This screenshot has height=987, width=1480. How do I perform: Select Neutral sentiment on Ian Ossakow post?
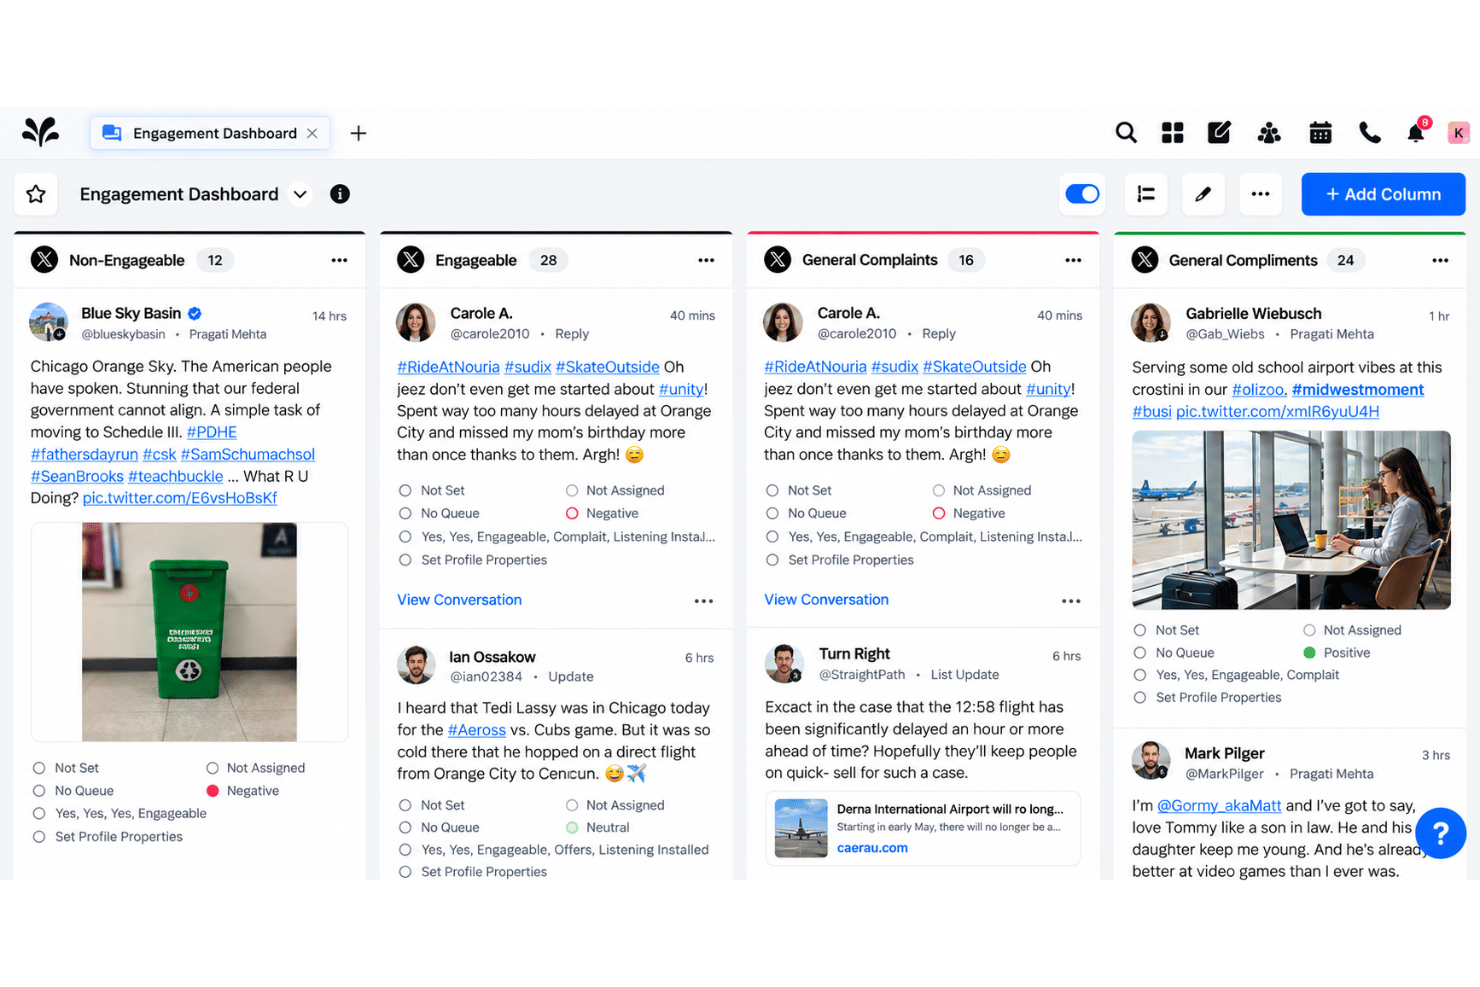click(597, 828)
